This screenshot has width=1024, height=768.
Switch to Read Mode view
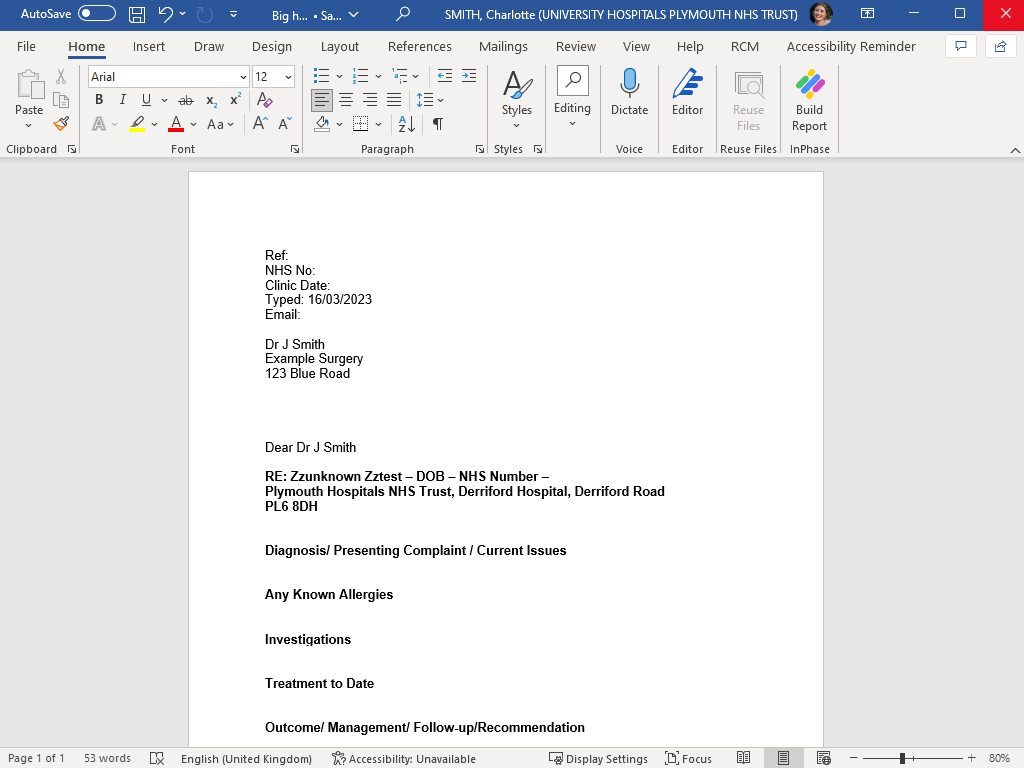[x=743, y=758]
